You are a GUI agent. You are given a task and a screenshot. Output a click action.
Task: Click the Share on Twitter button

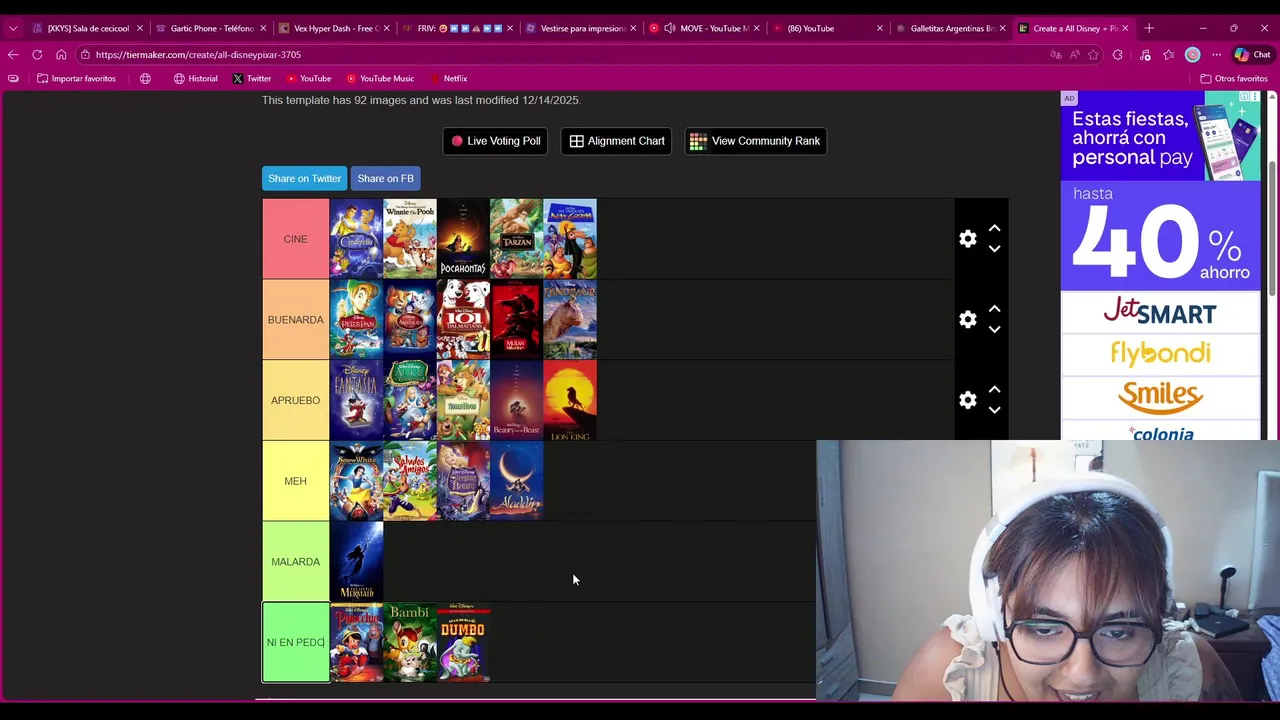pos(304,178)
